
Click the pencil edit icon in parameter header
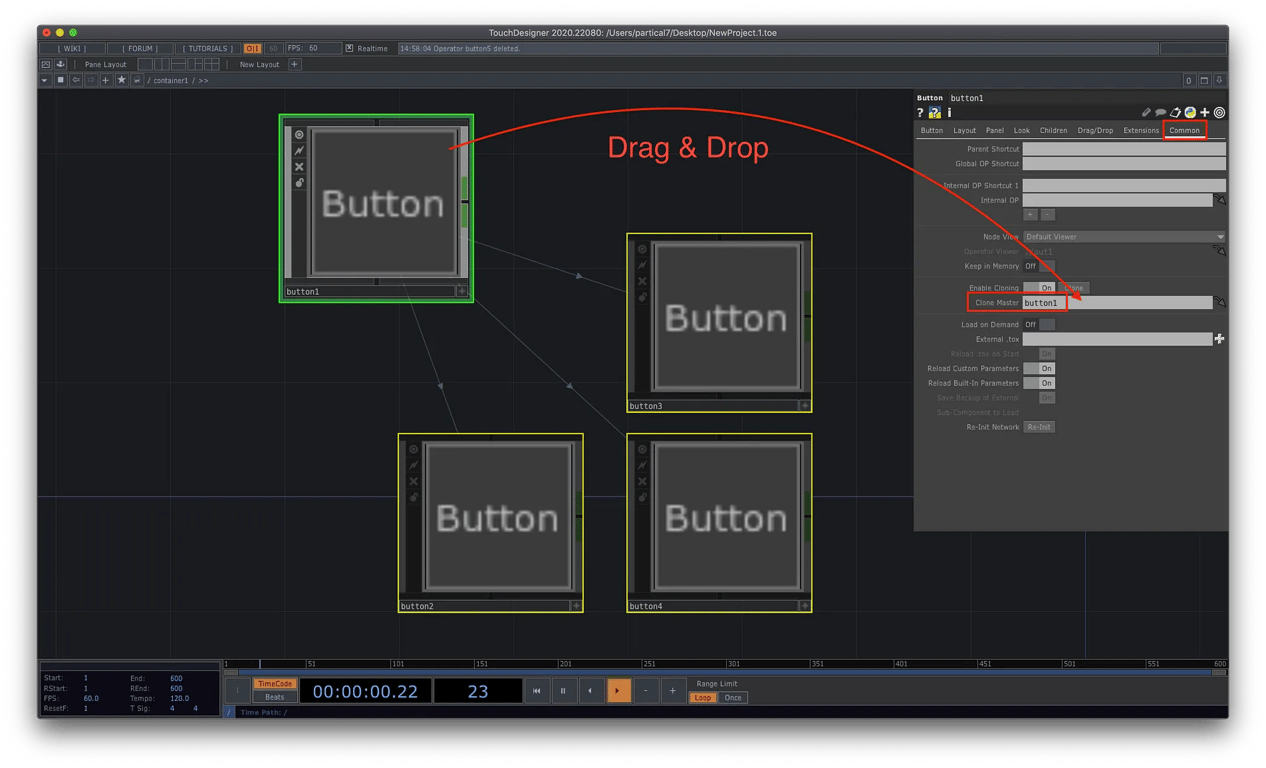point(1146,113)
